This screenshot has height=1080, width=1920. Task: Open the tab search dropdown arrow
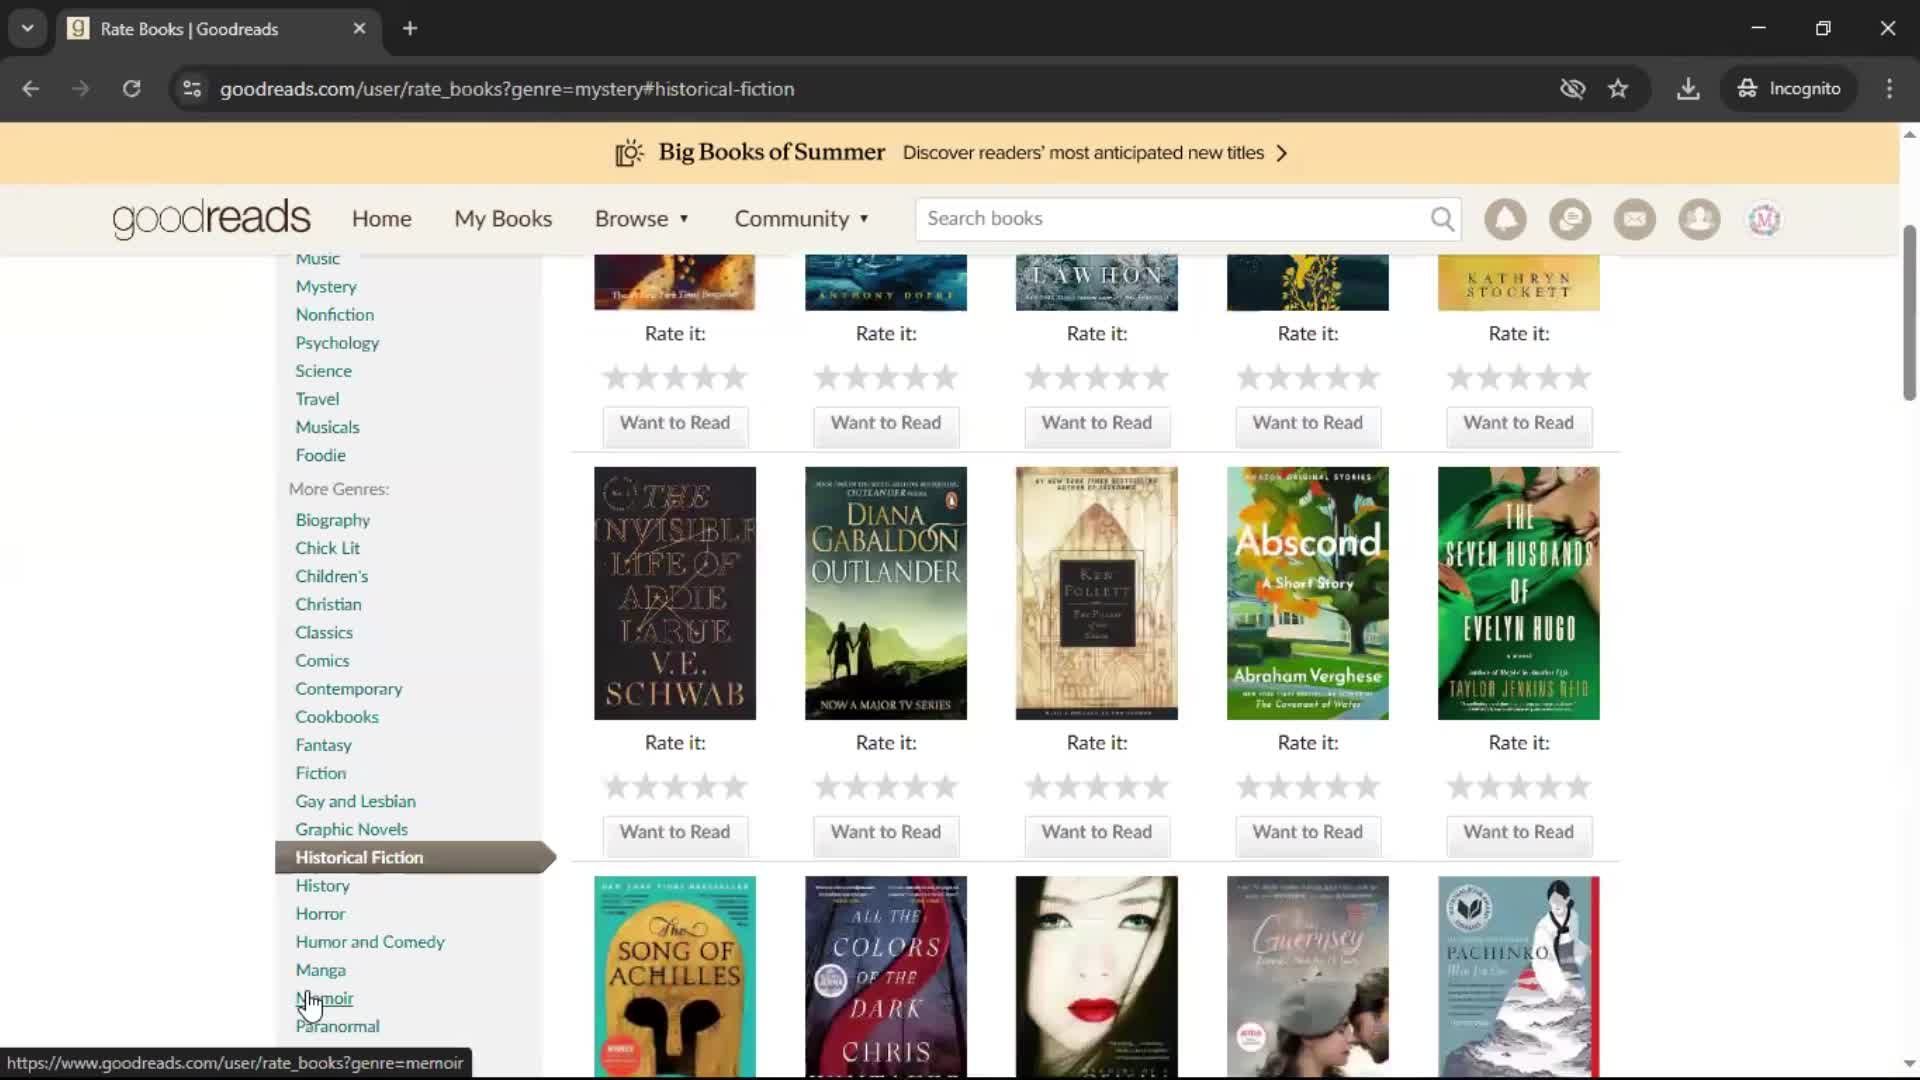point(27,29)
